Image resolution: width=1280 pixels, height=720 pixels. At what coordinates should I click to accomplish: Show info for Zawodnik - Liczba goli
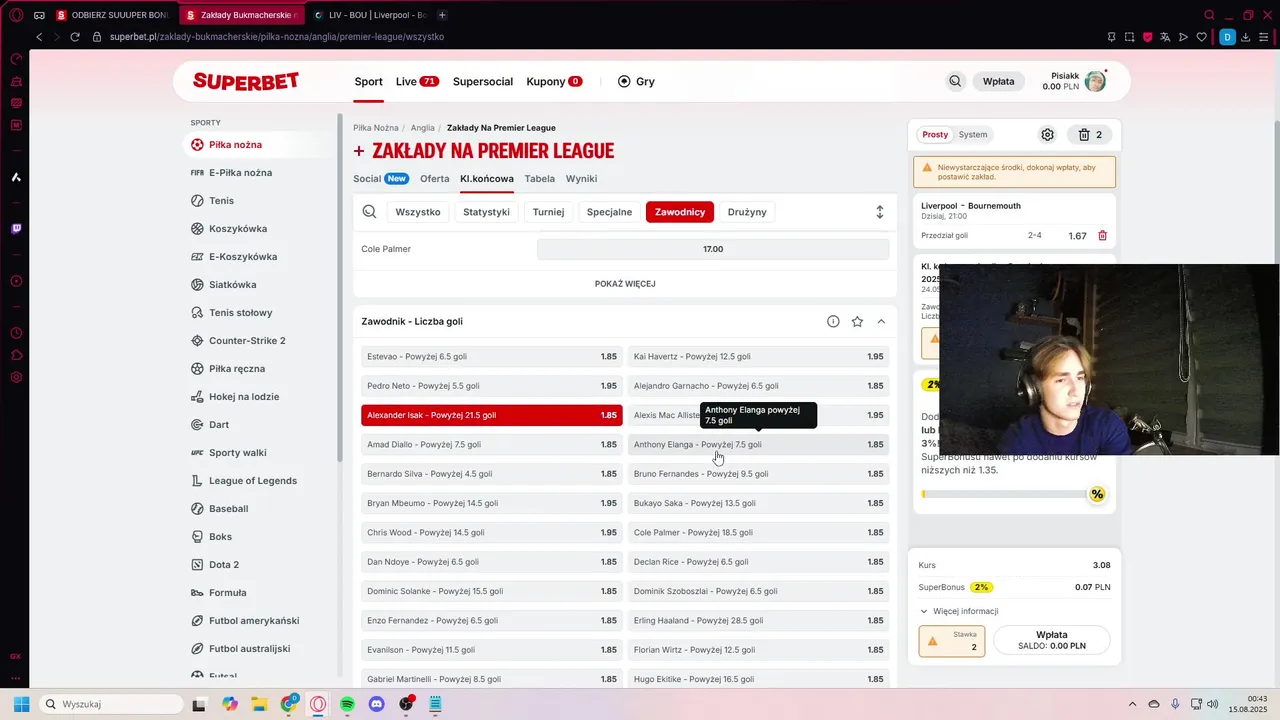click(833, 321)
